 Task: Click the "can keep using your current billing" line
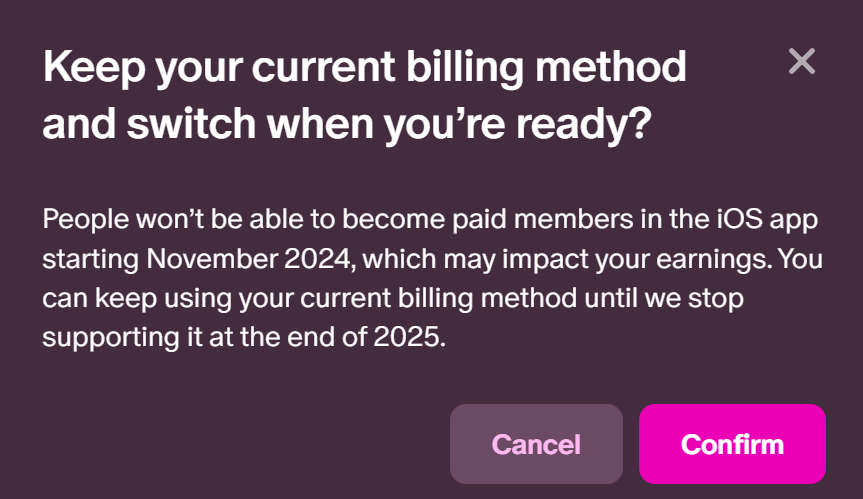258,299
